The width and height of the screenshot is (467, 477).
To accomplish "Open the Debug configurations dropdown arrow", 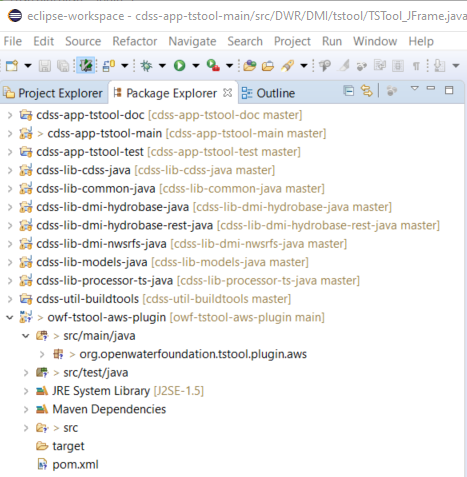I will coord(162,66).
